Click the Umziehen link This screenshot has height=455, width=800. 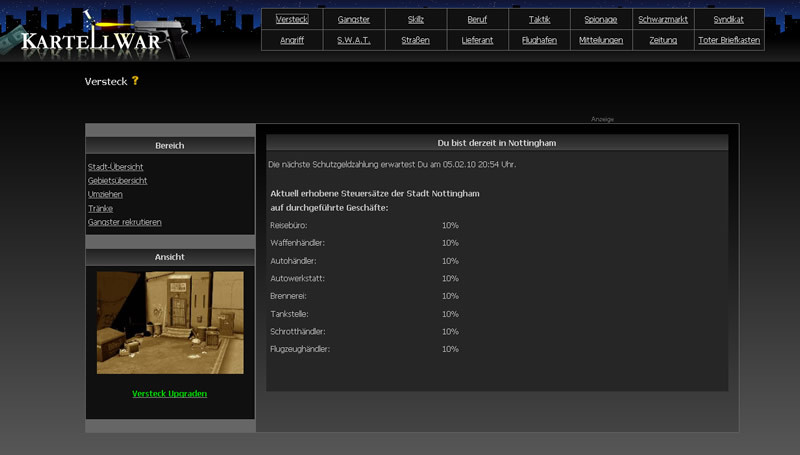point(106,194)
